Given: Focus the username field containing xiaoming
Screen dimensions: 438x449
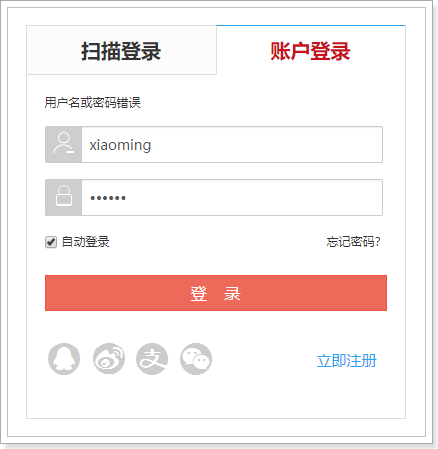Looking at the screenshot, I should (232, 144).
